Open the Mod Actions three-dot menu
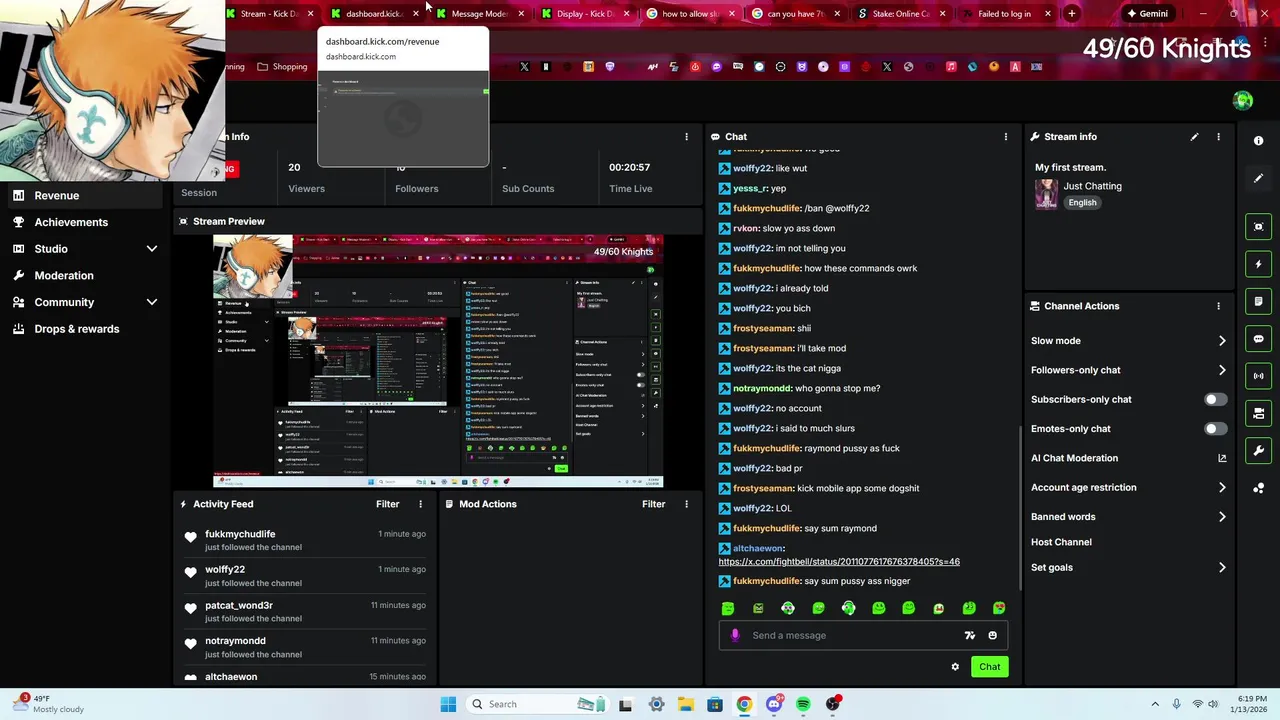Viewport: 1280px width, 720px height. (686, 504)
